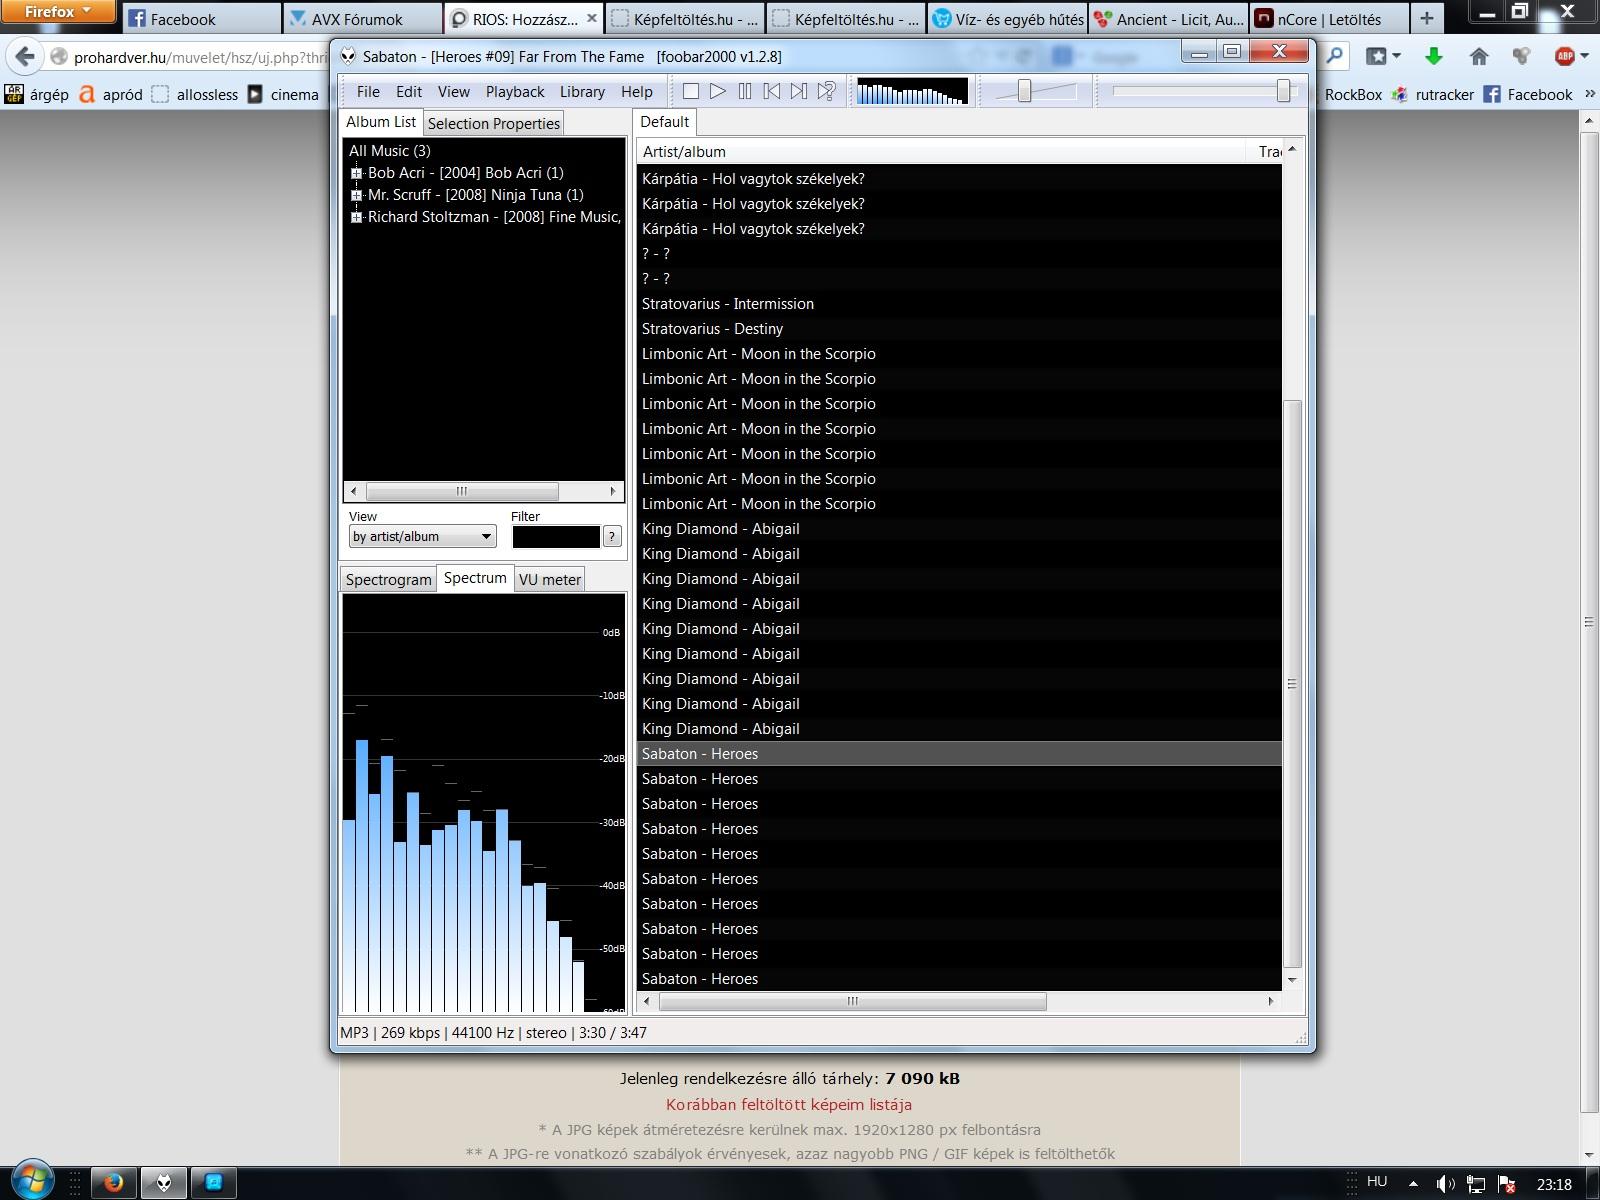1600x1200 pixels.
Task: Open the View menu
Action: [453, 91]
